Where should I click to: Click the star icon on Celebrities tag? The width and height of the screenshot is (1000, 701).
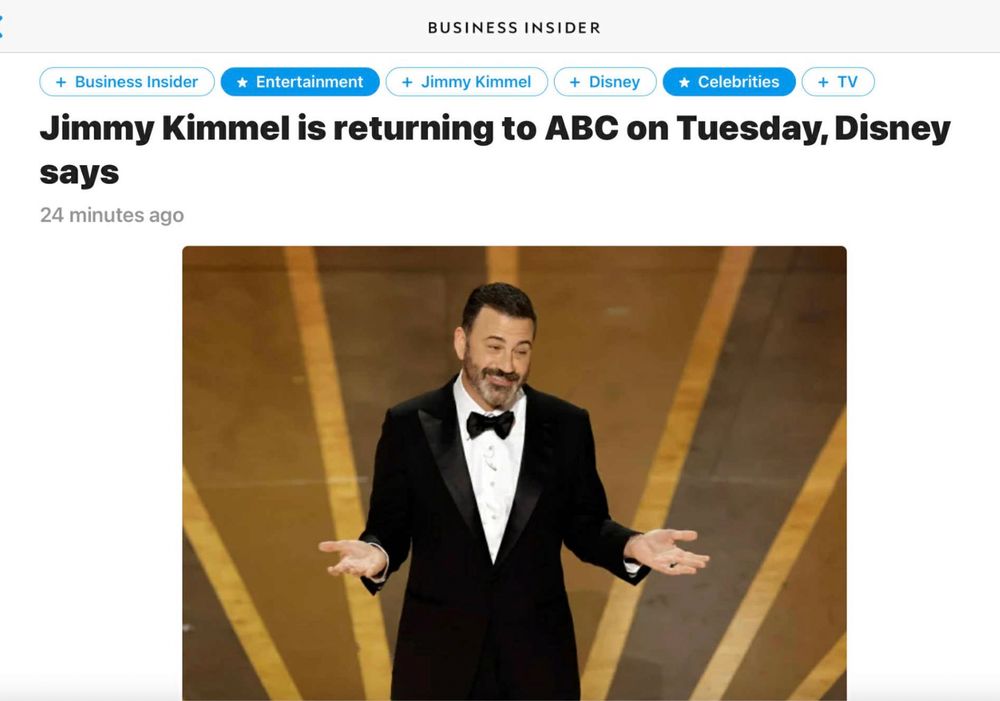click(684, 82)
